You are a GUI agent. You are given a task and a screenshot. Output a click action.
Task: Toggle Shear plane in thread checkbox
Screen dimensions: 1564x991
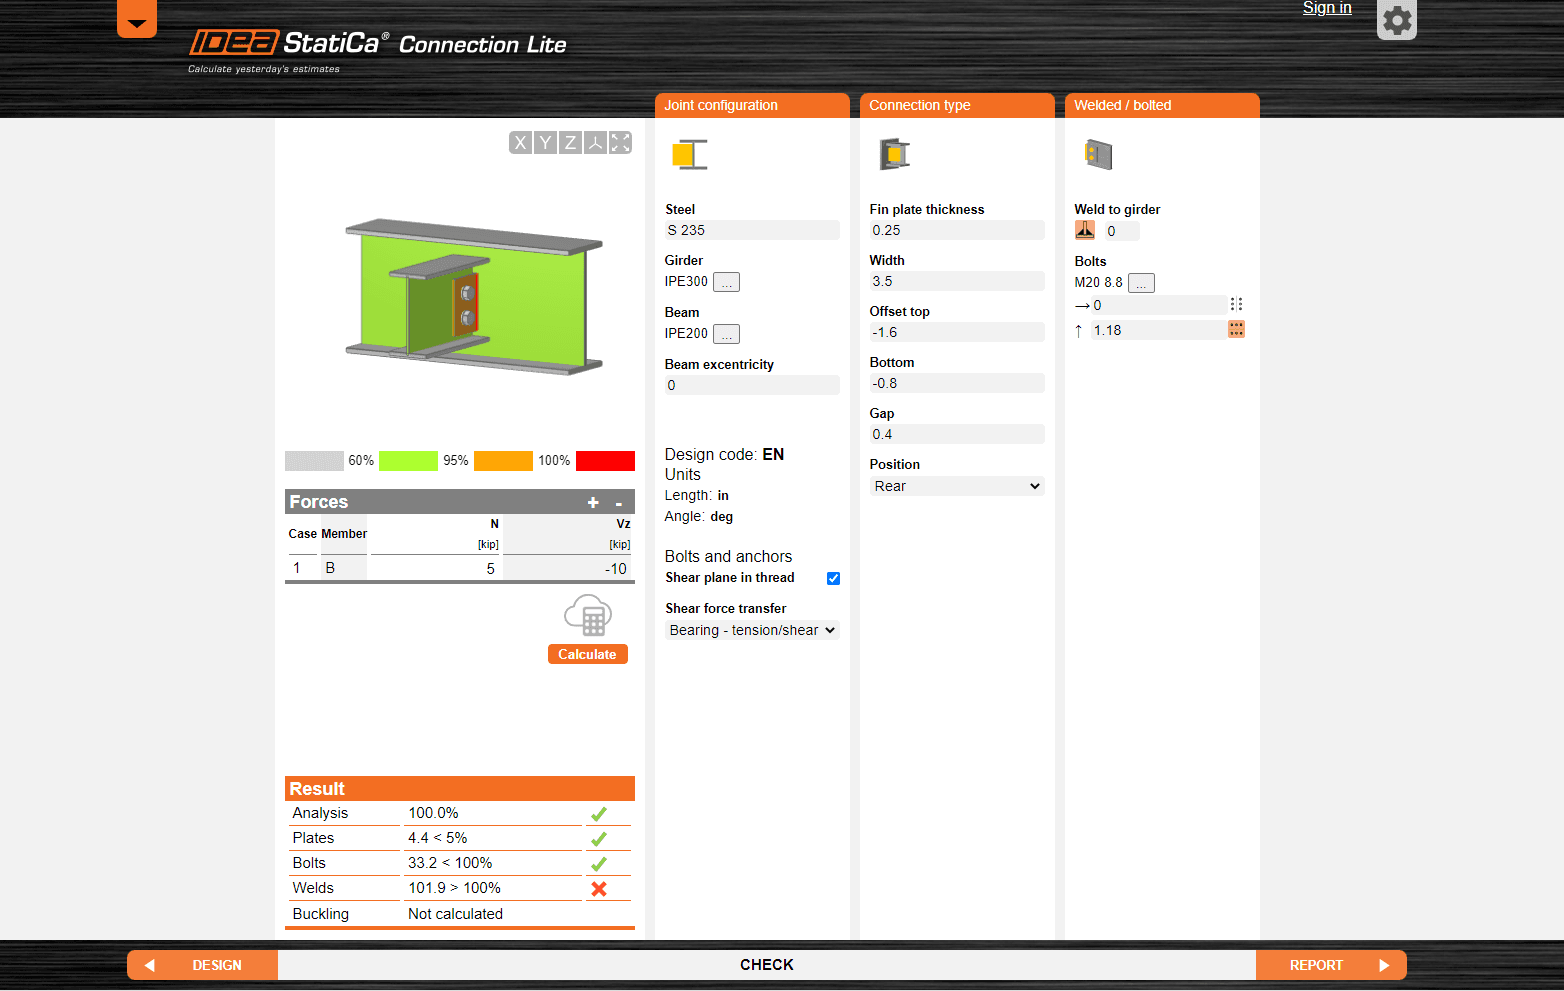click(833, 578)
